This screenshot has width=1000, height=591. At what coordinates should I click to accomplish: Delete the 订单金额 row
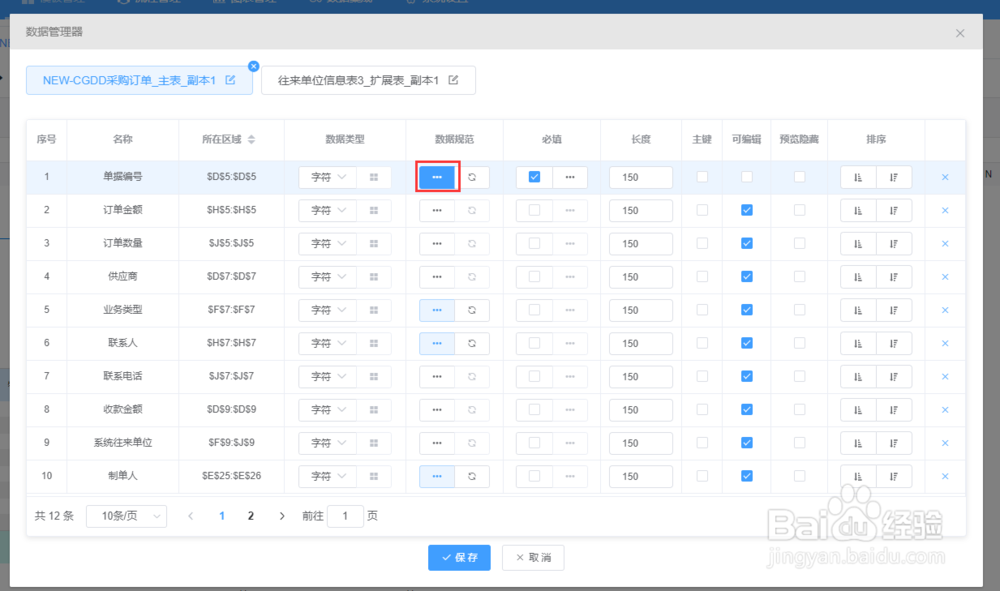point(945,210)
